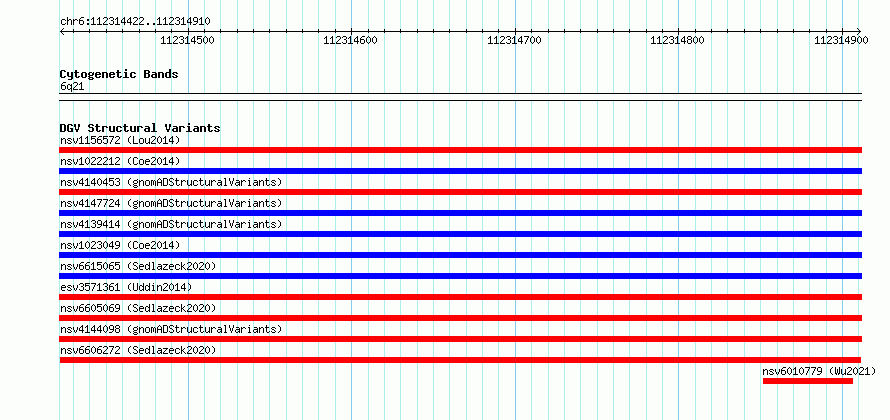Click the red bar under nsv6606272
The image size is (890, 420).
(x=460, y=360)
